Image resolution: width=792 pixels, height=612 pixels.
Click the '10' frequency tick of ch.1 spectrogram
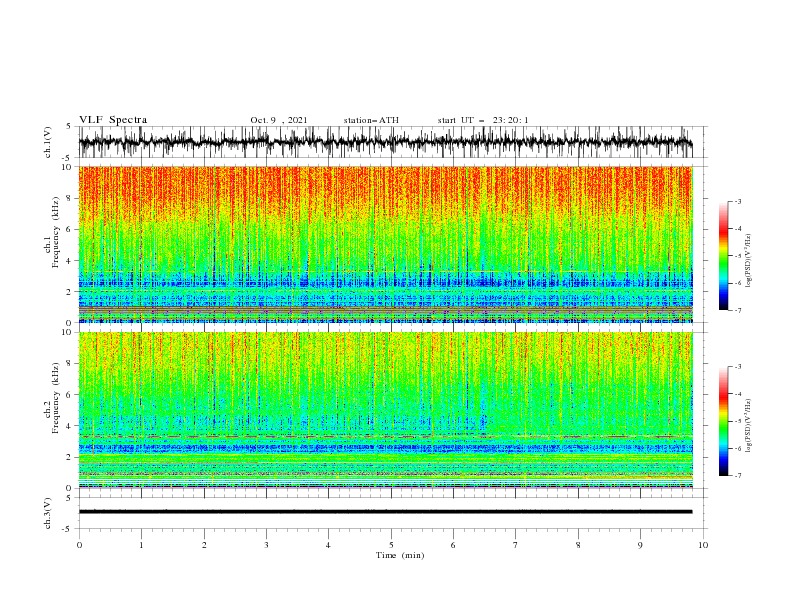pos(68,167)
